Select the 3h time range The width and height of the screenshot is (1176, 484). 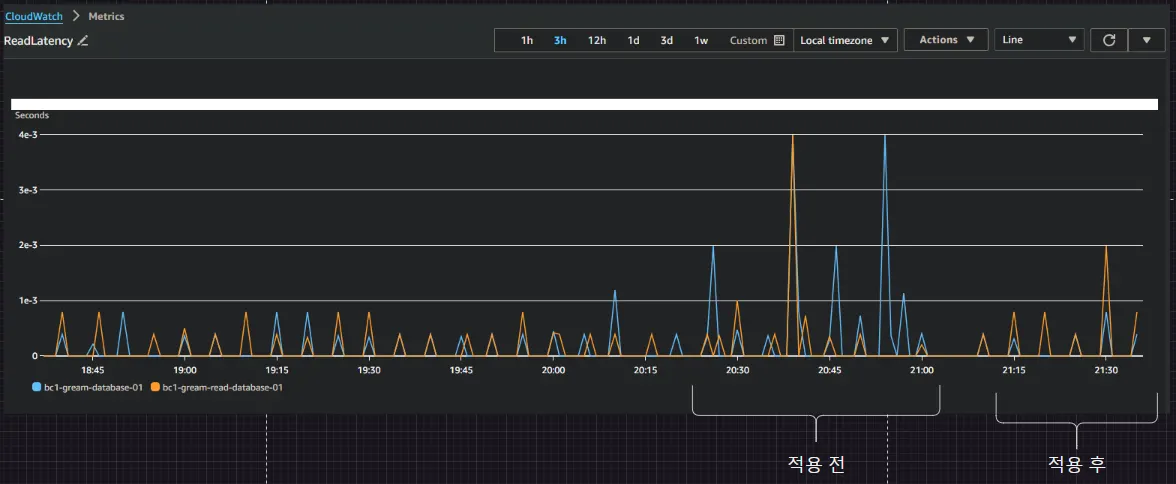click(561, 40)
